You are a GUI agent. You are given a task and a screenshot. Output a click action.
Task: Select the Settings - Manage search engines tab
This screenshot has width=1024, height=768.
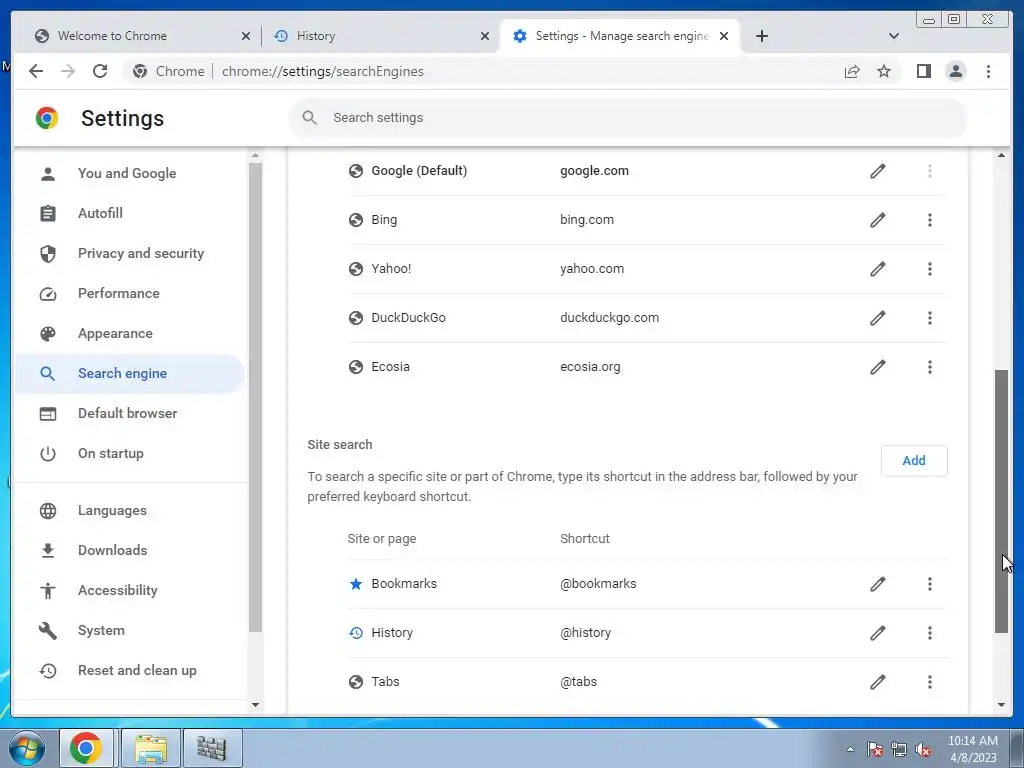point(620,36)
